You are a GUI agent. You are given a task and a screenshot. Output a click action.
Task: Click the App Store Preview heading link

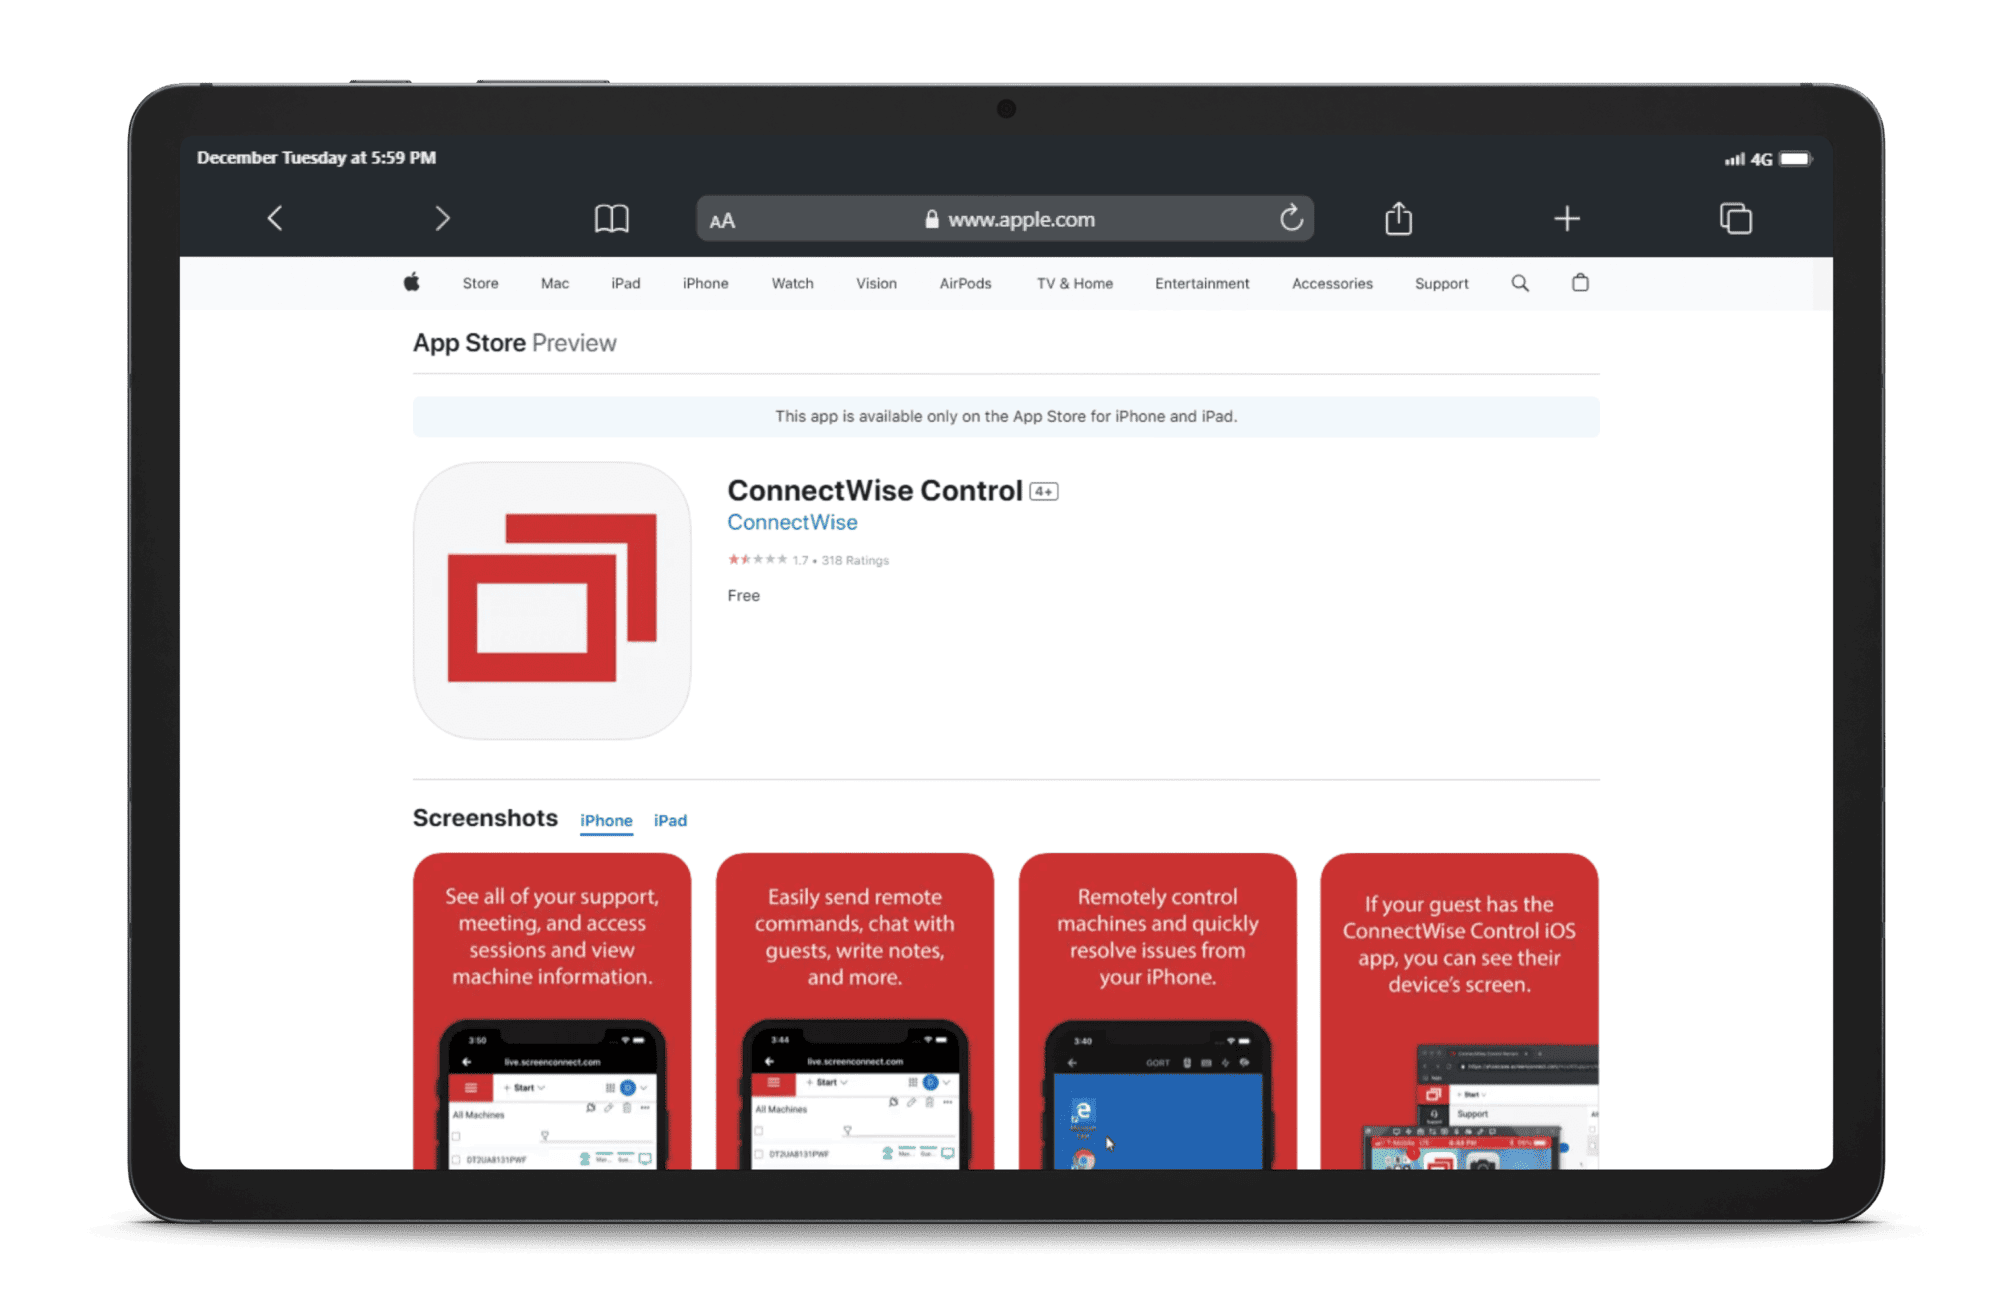514,342
